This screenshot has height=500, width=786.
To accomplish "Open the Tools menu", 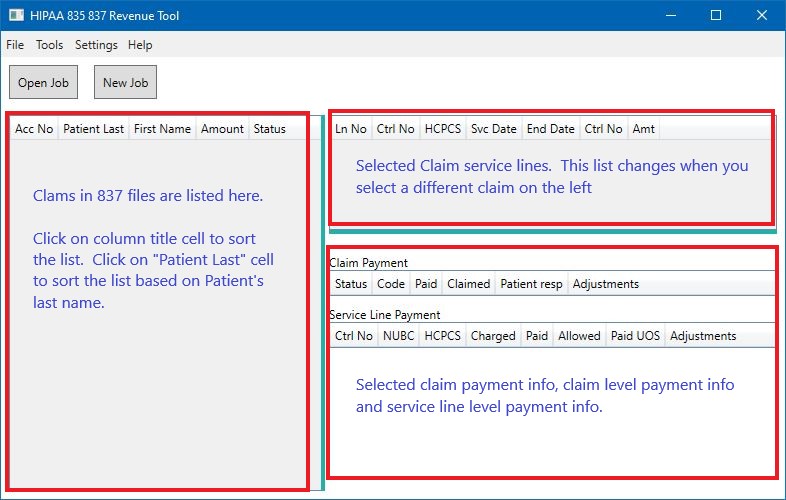I will pyautogui.click(x=49, y=45).
